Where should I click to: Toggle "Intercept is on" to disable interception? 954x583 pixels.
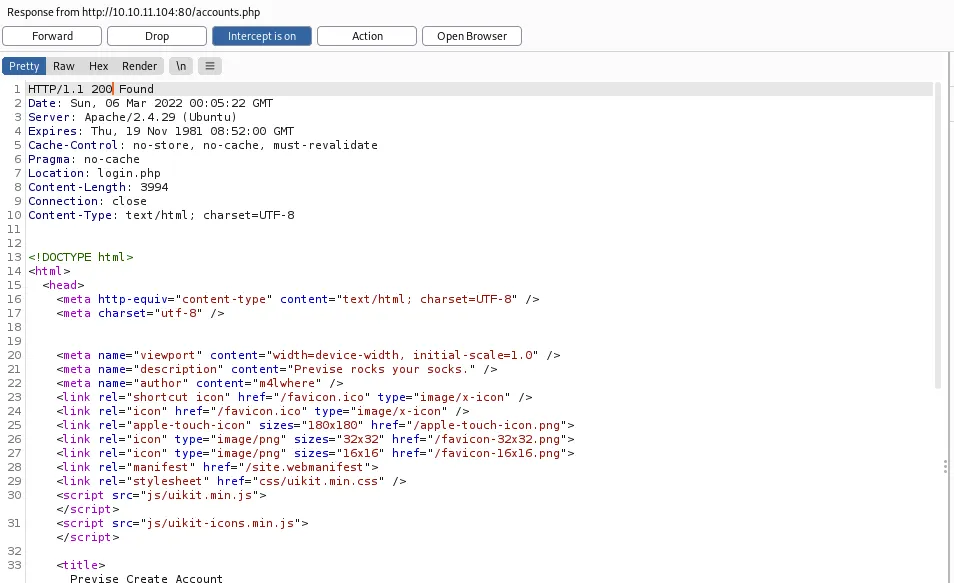(x=261, y=35)
